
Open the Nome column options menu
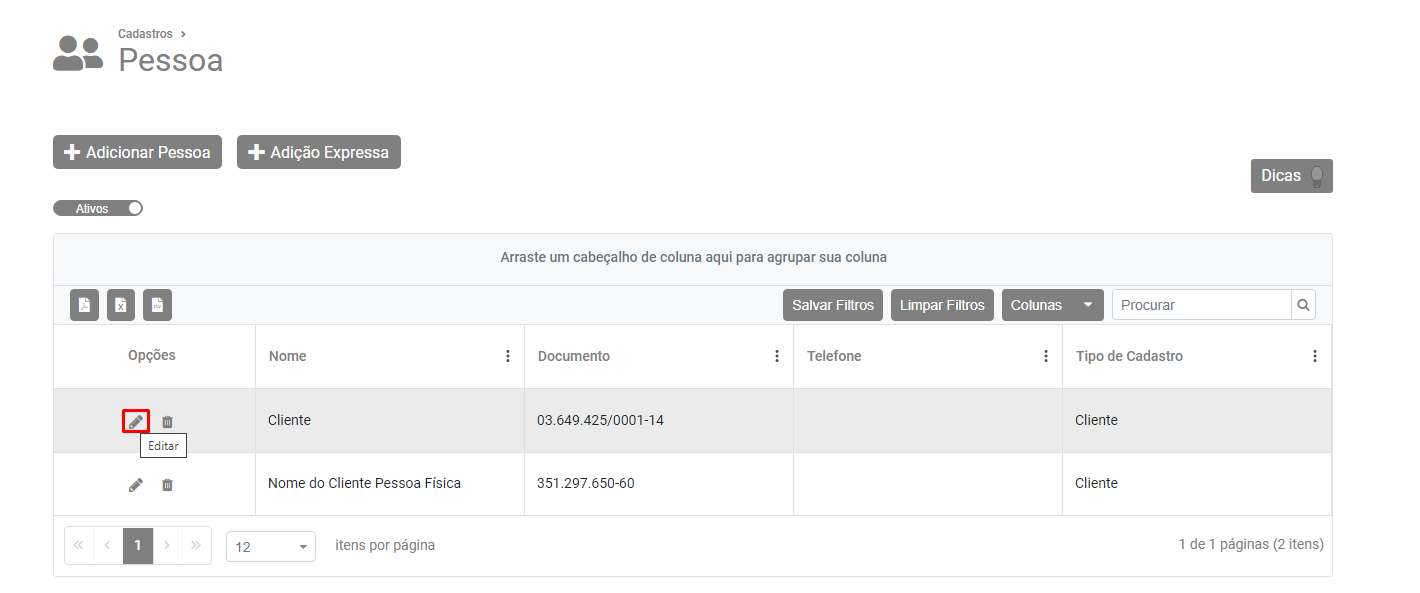coord(508,356)
